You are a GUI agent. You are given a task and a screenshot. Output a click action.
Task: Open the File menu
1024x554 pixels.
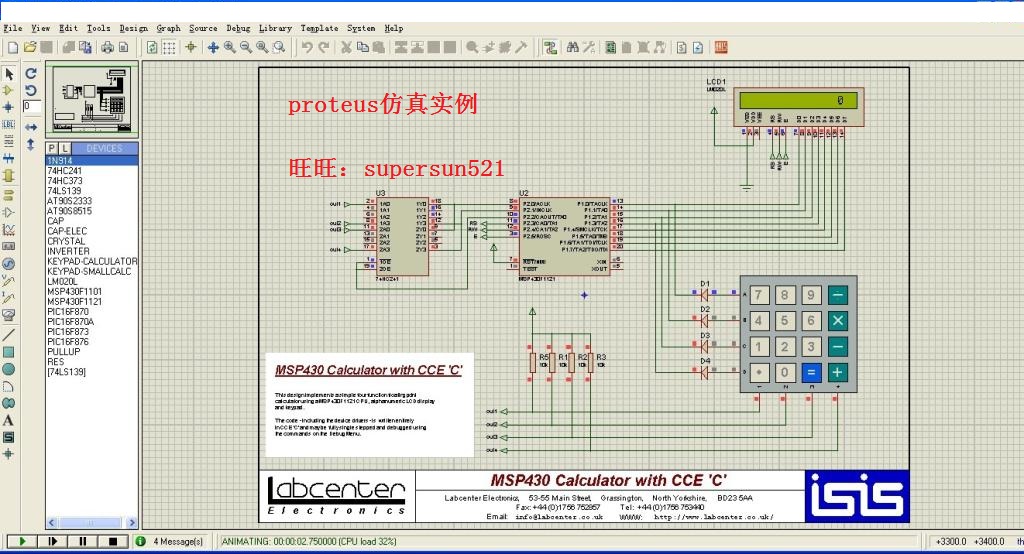pyautogui.click(x=12, y=28)
